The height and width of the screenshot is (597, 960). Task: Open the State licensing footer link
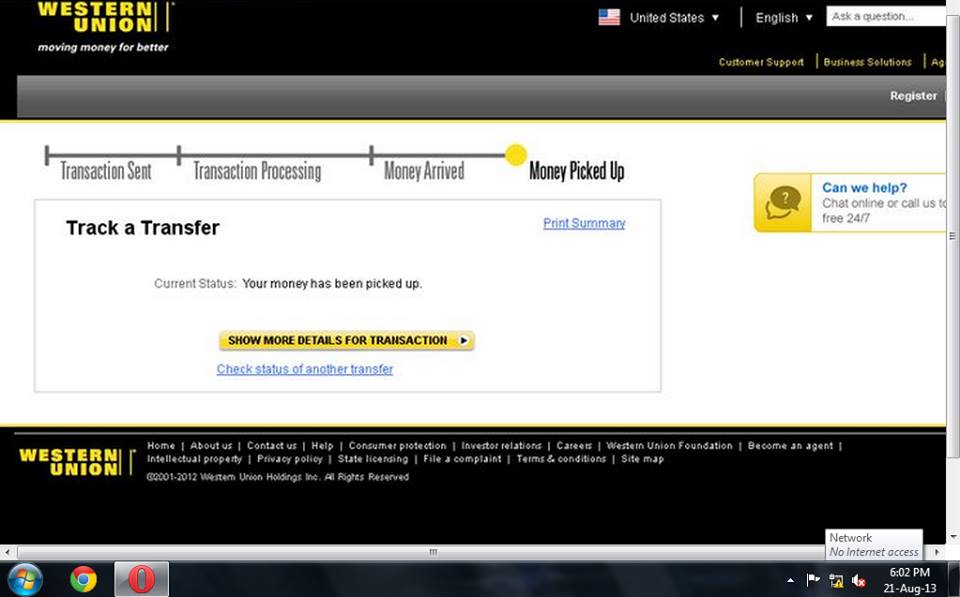pos(373,459)
